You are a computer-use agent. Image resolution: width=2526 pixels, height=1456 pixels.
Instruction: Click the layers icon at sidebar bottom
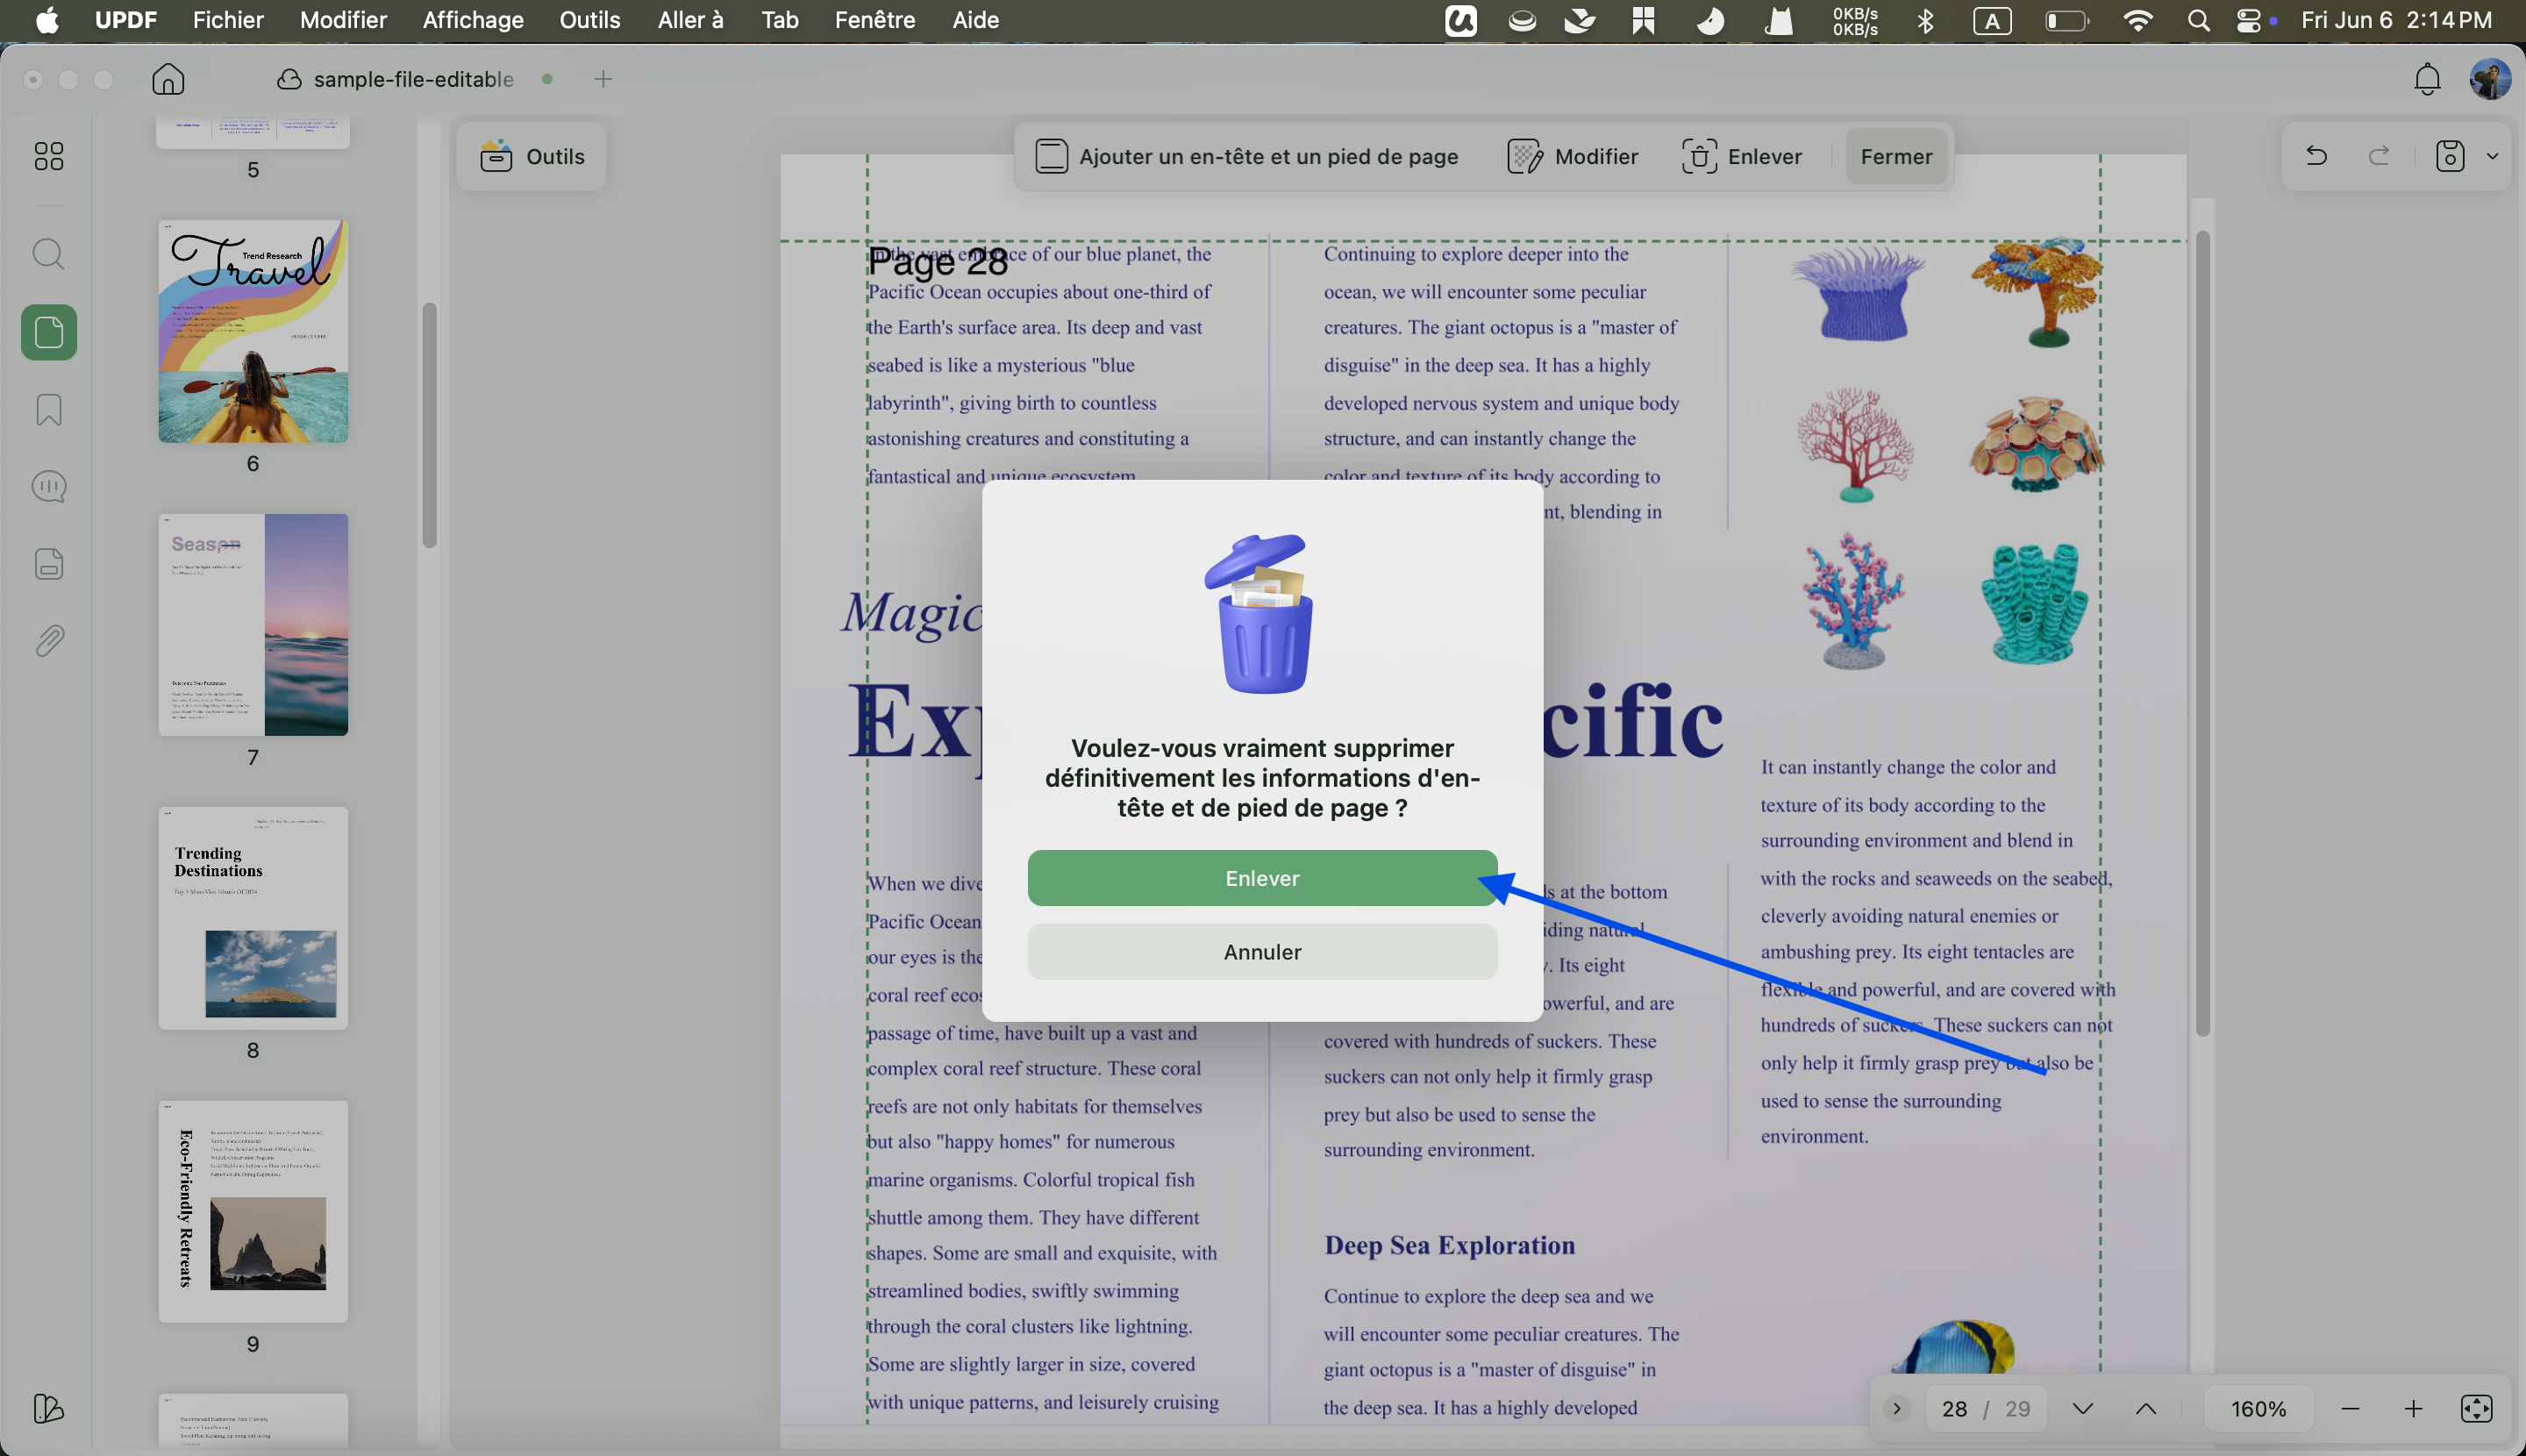pos(49,1408)
